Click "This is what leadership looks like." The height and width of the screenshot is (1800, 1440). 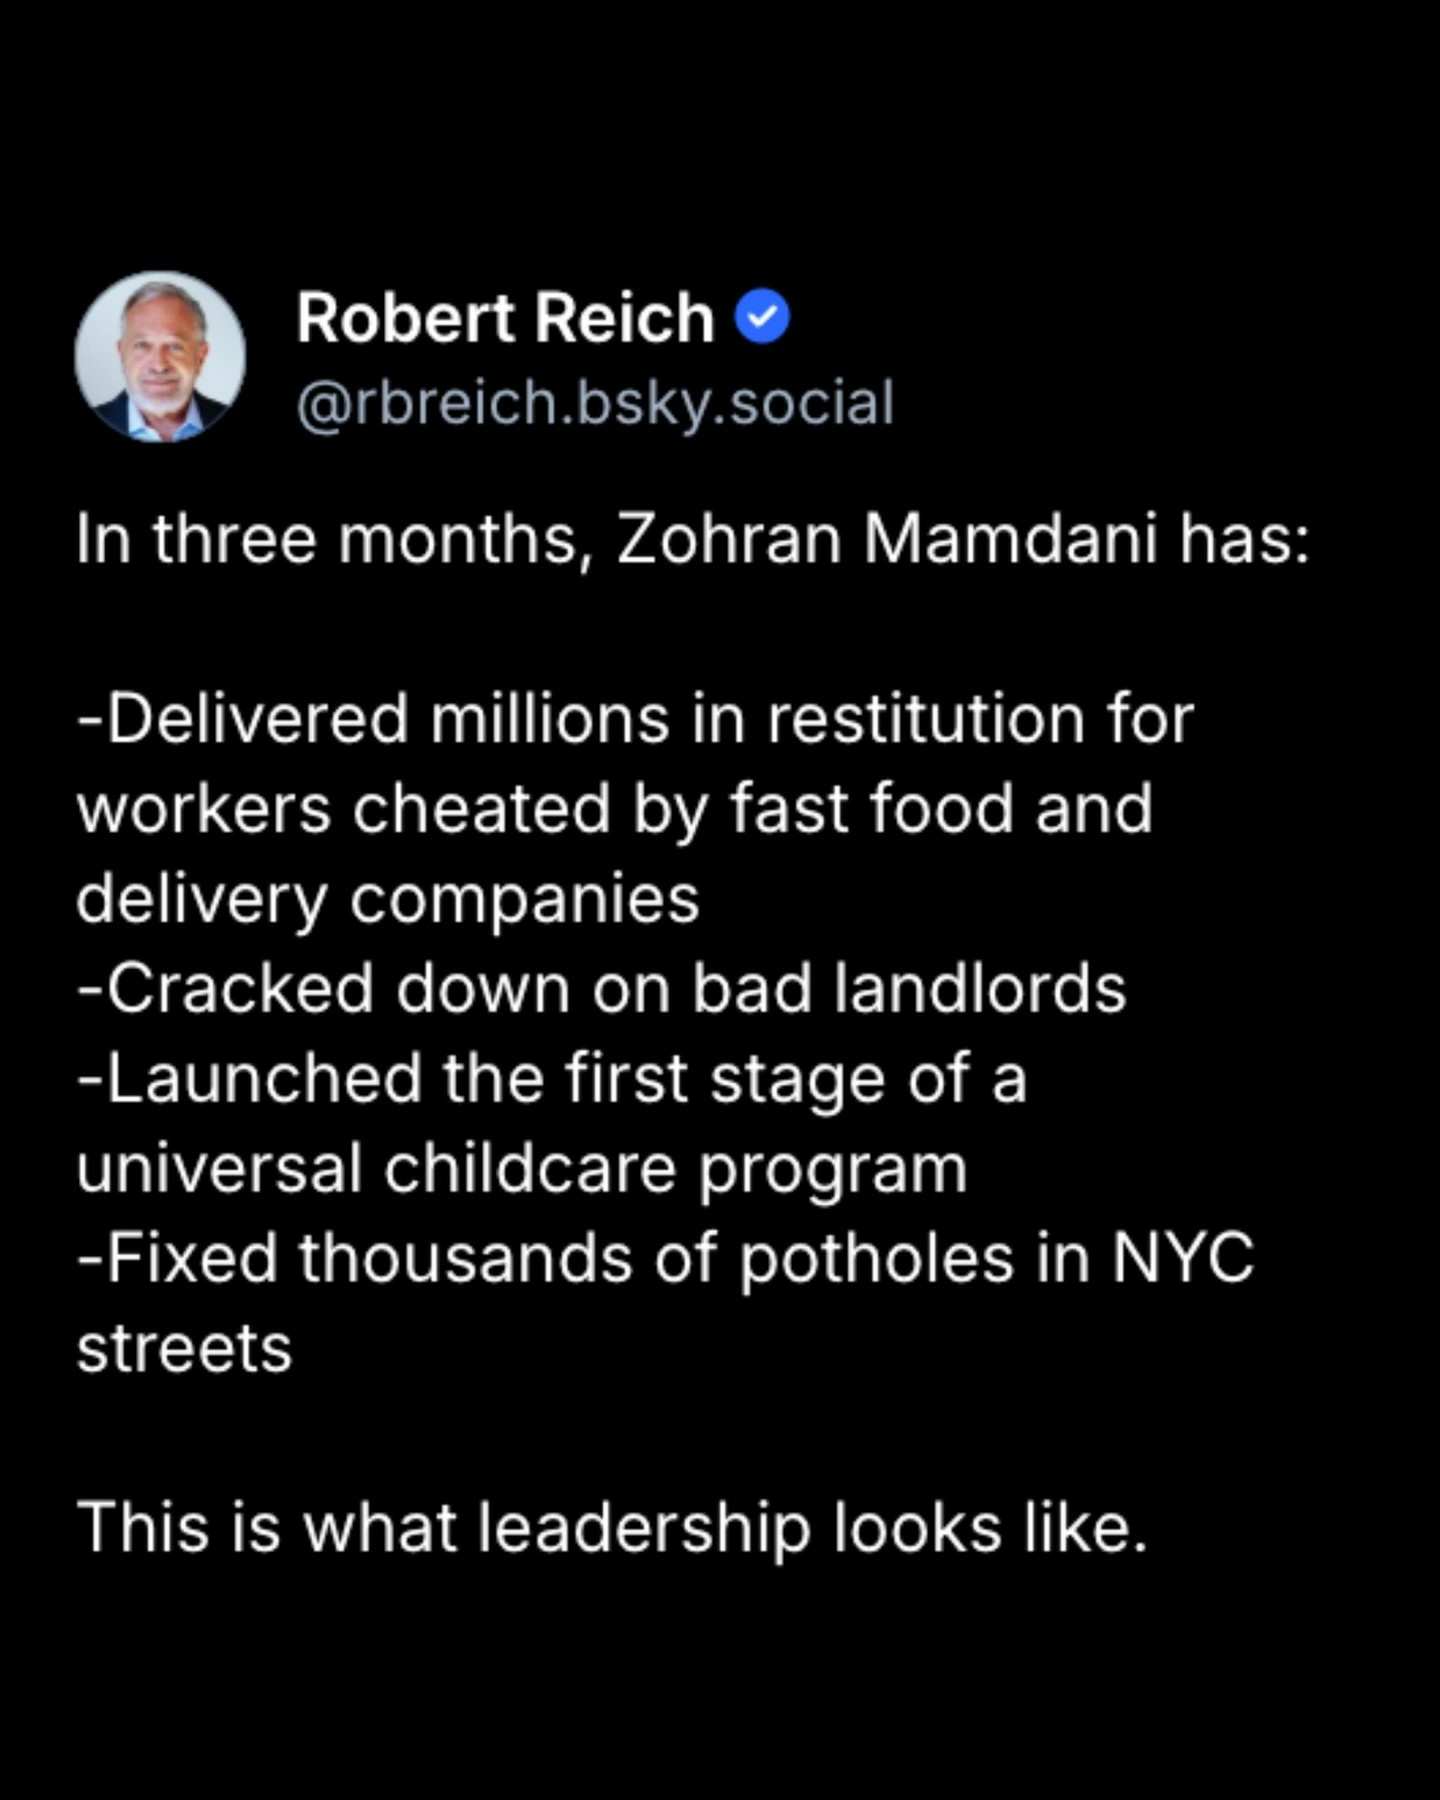point(612,1528)
